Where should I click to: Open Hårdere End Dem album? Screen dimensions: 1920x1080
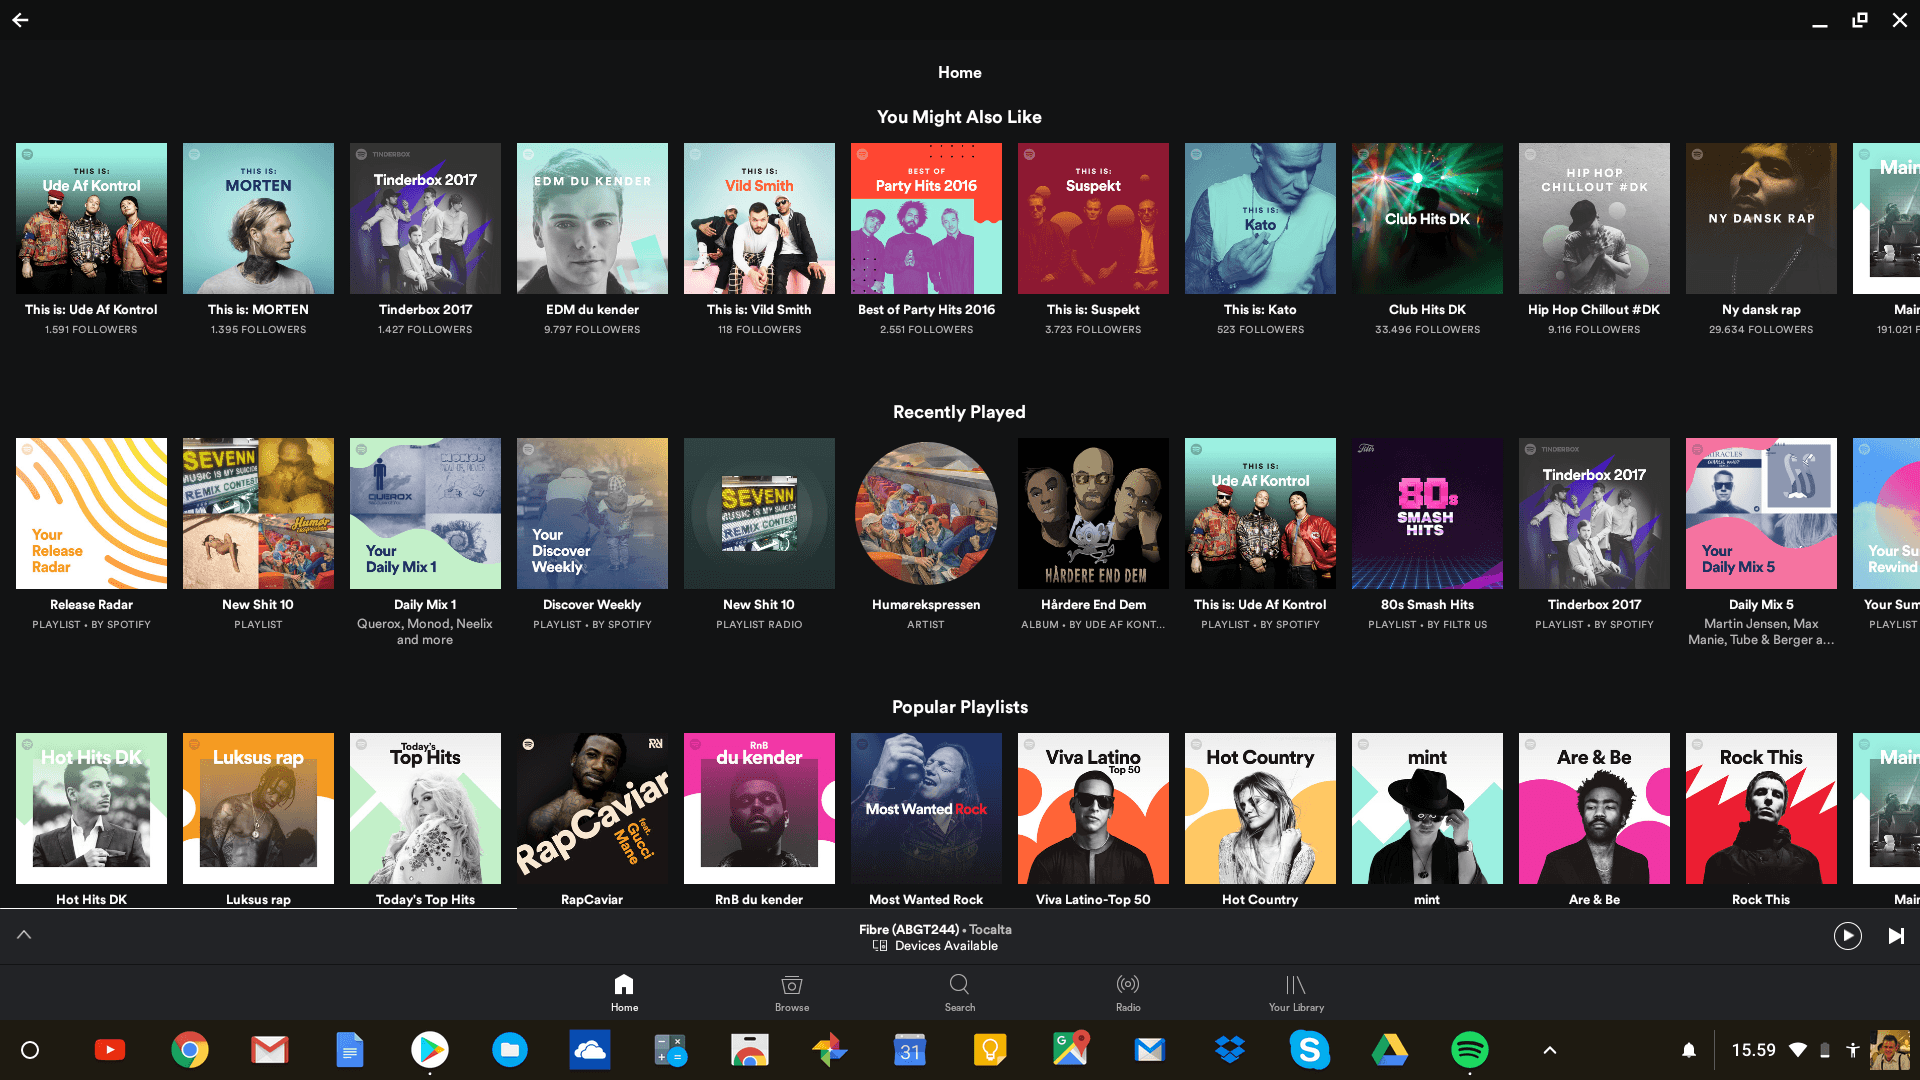(x=1093, y=513)
